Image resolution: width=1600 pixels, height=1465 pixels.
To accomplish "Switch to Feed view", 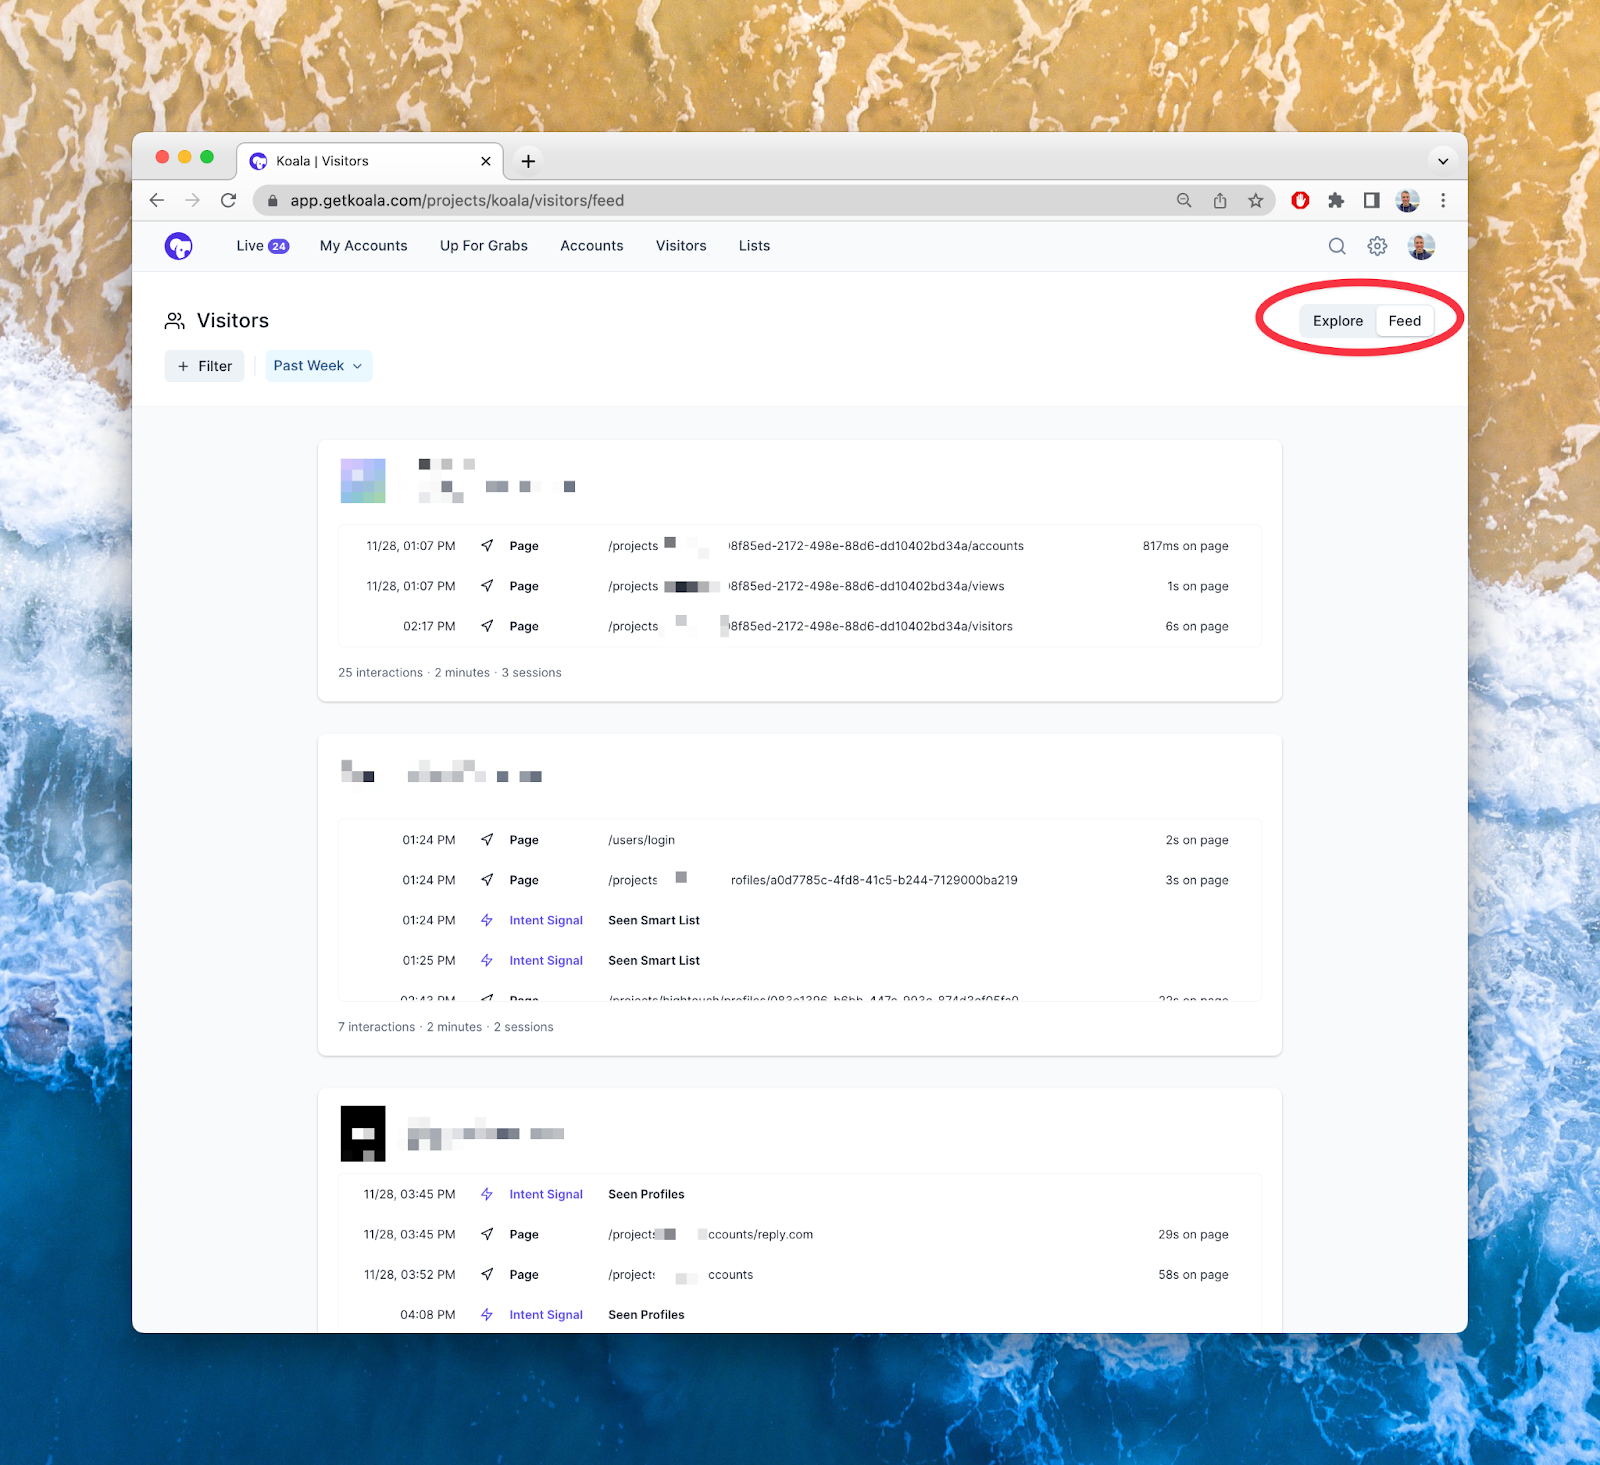I will coord(1404,321).
